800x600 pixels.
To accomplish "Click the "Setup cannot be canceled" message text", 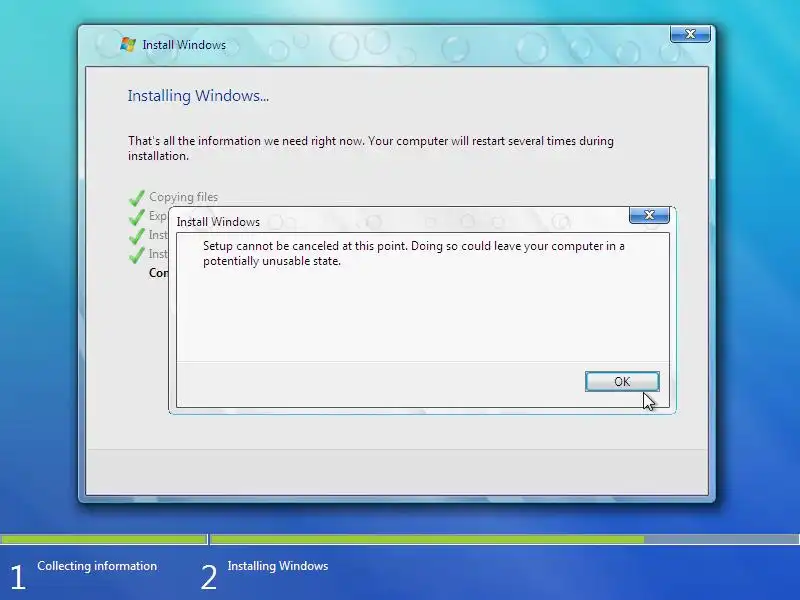I will coord(414,253).
